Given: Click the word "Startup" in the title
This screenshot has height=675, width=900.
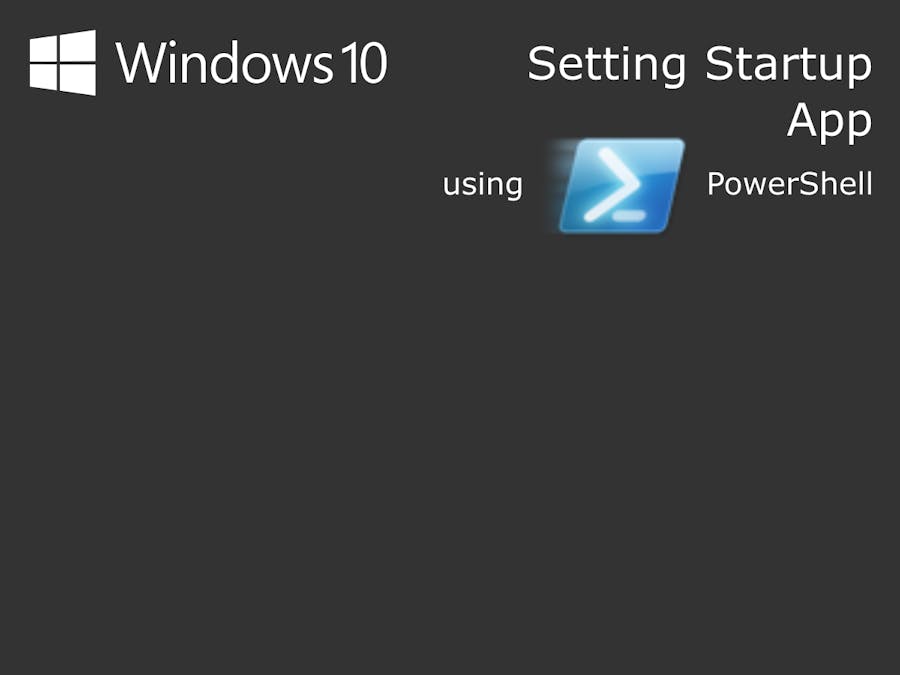Looking at the screenshot, I should (x=788, y=66).
